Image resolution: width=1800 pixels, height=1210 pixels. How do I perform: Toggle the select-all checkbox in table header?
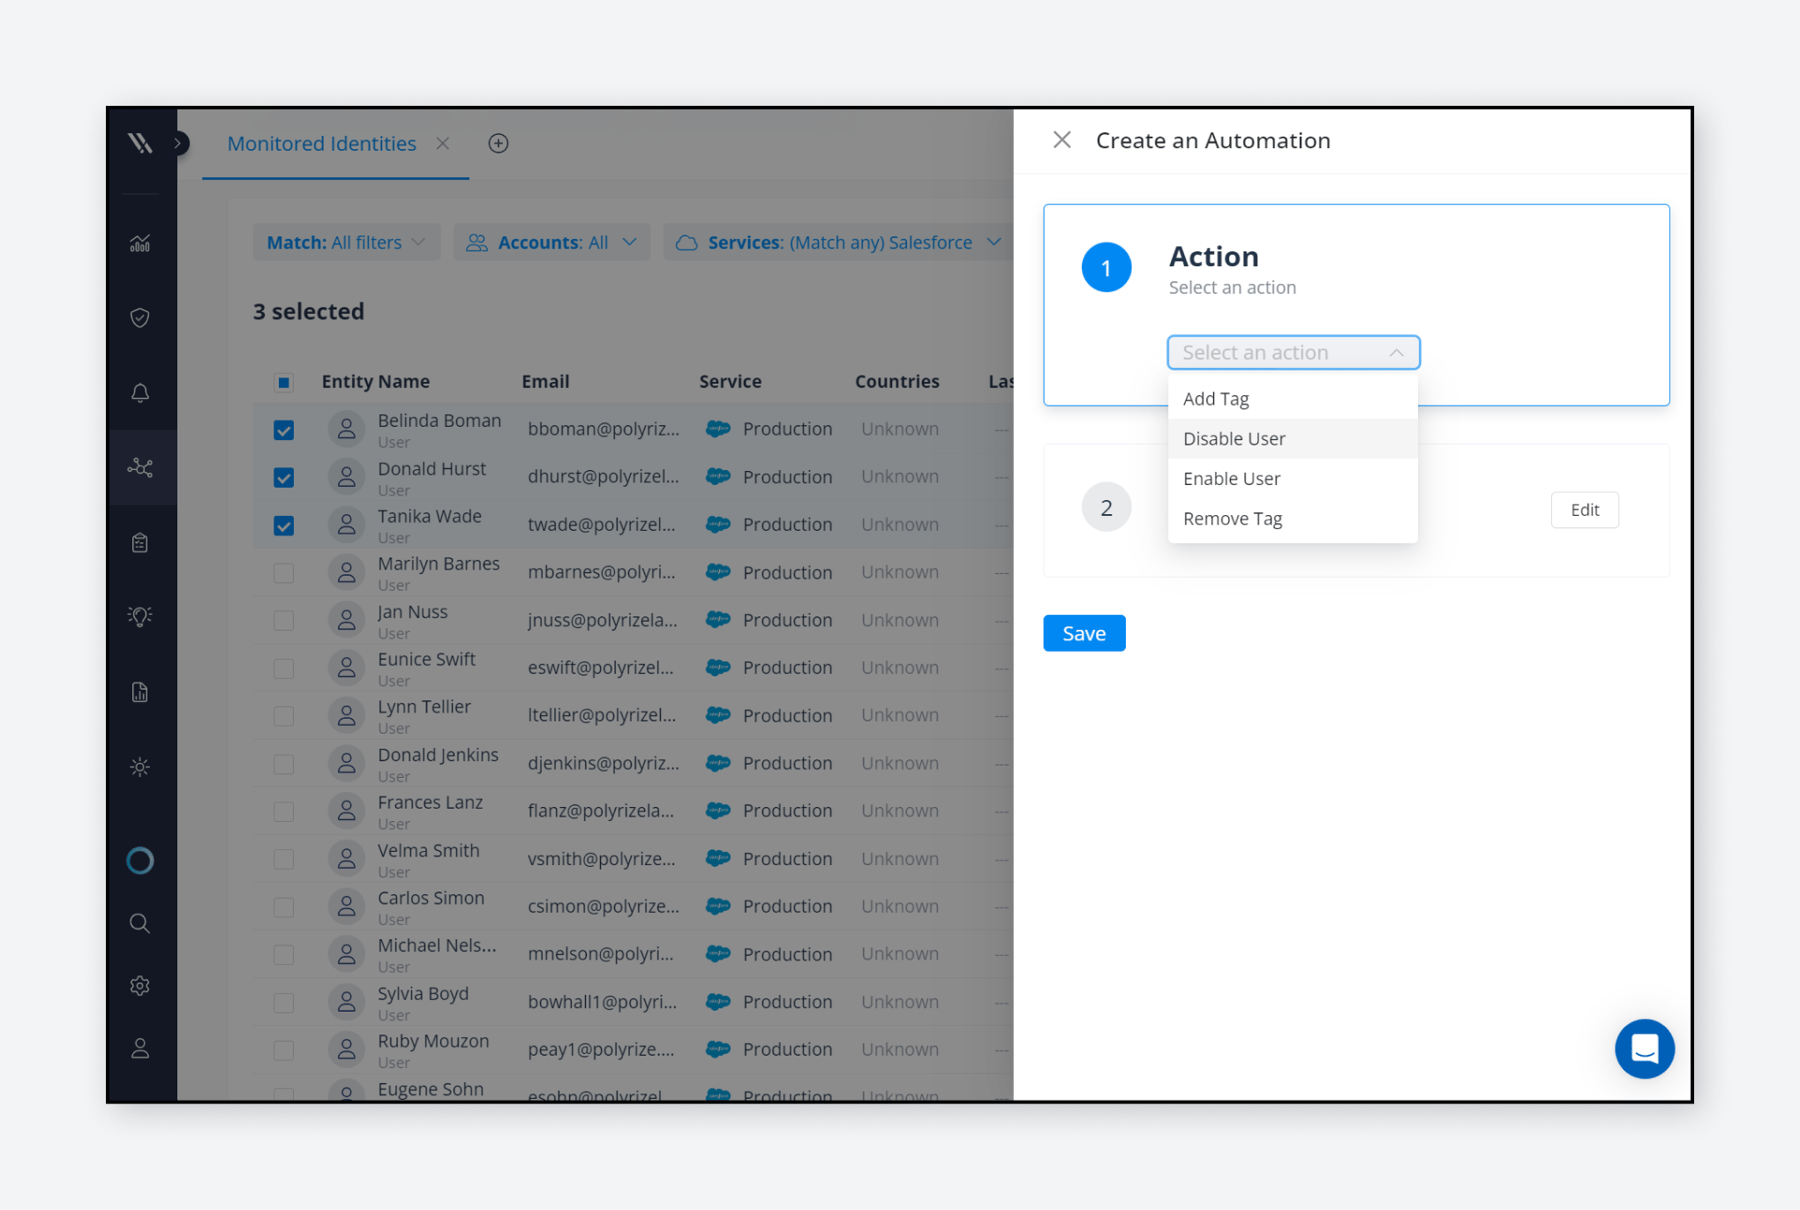(284, 382)
